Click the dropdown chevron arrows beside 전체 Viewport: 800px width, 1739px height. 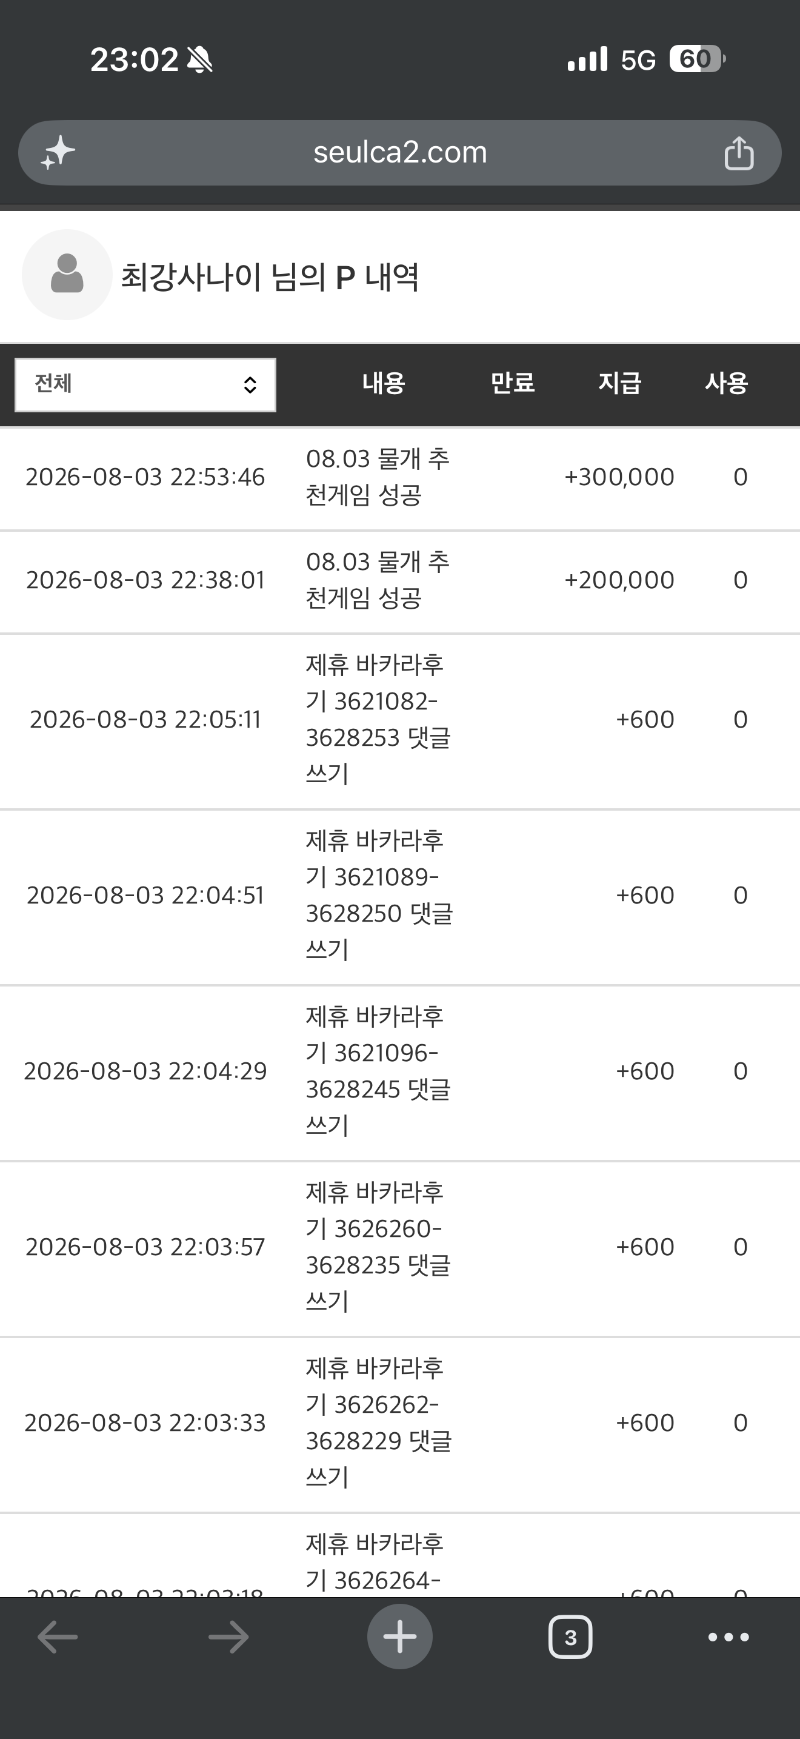[x=250, y=385]
